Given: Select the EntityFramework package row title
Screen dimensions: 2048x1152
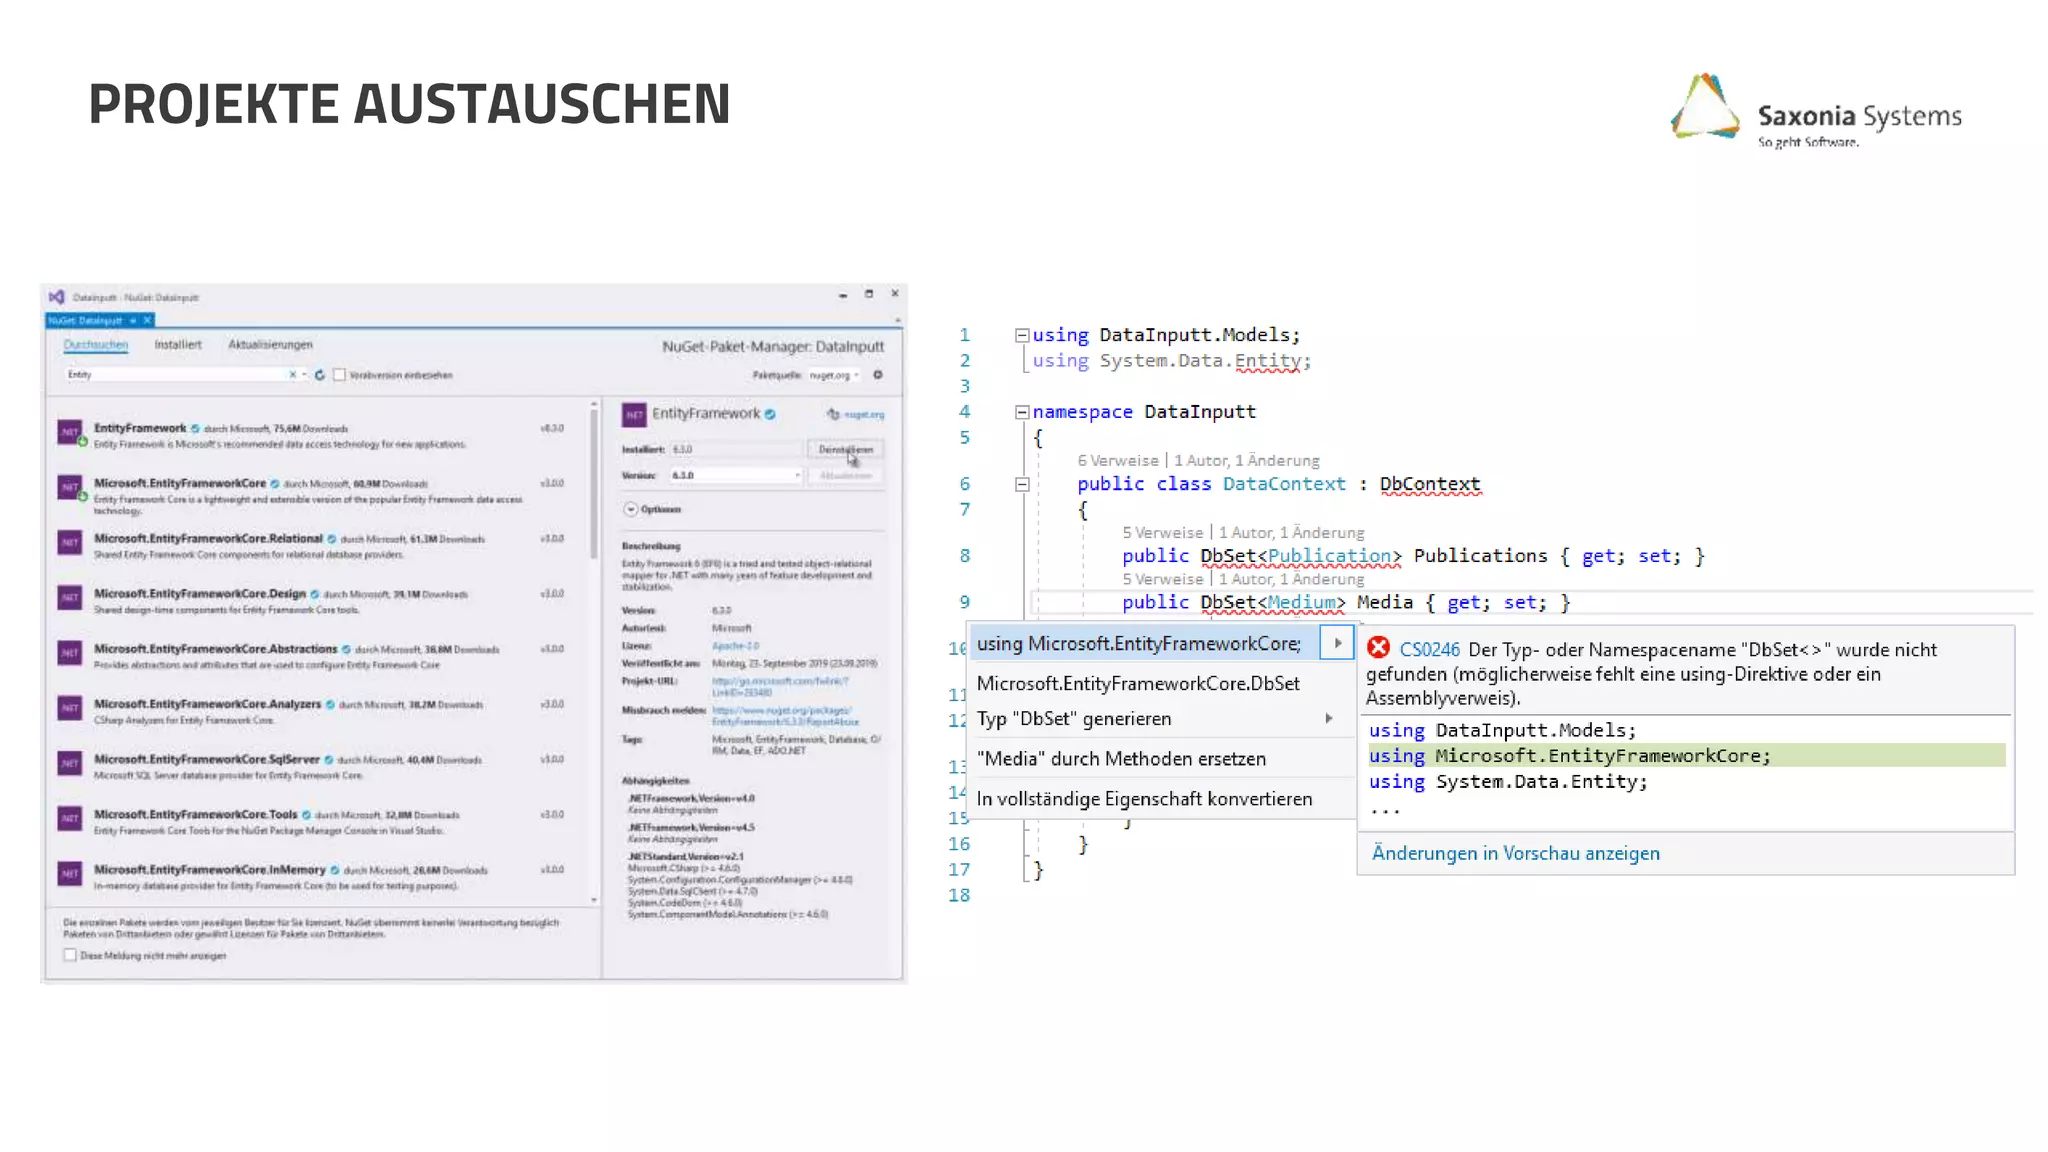Looking at the screenshot, I should [140, 428].
